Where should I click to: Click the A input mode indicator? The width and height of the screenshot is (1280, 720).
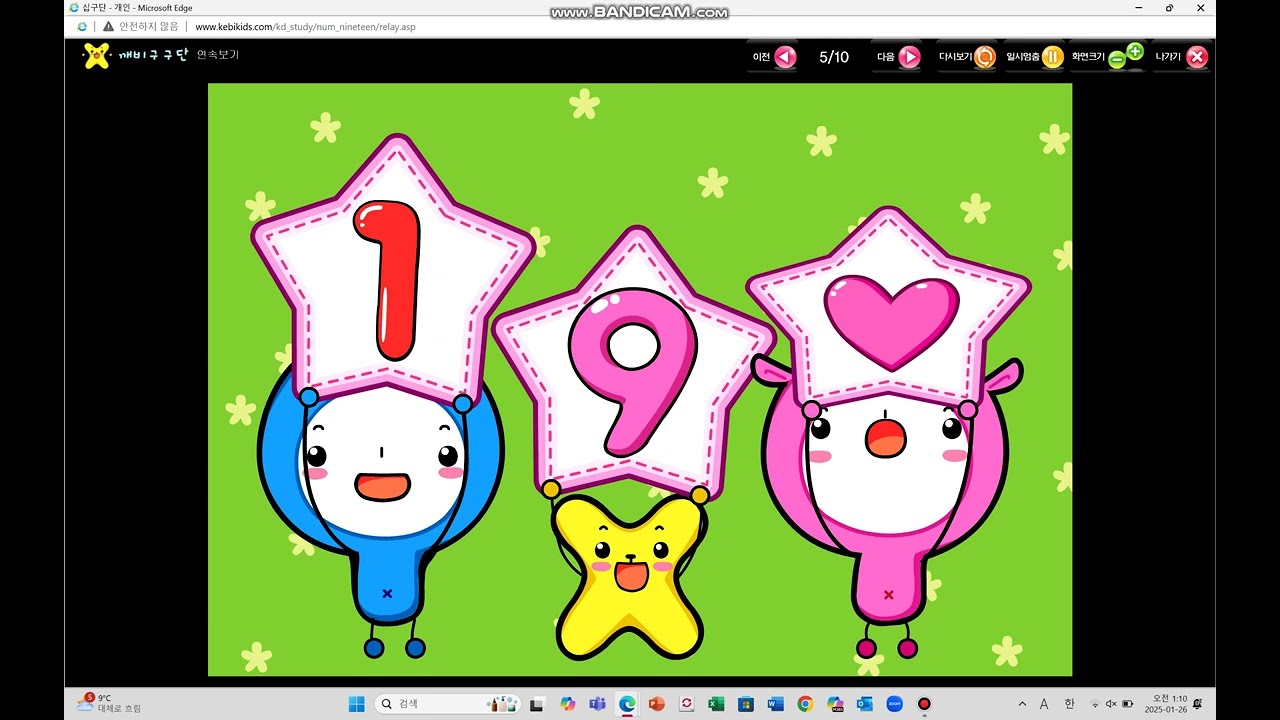point(1044,704)
